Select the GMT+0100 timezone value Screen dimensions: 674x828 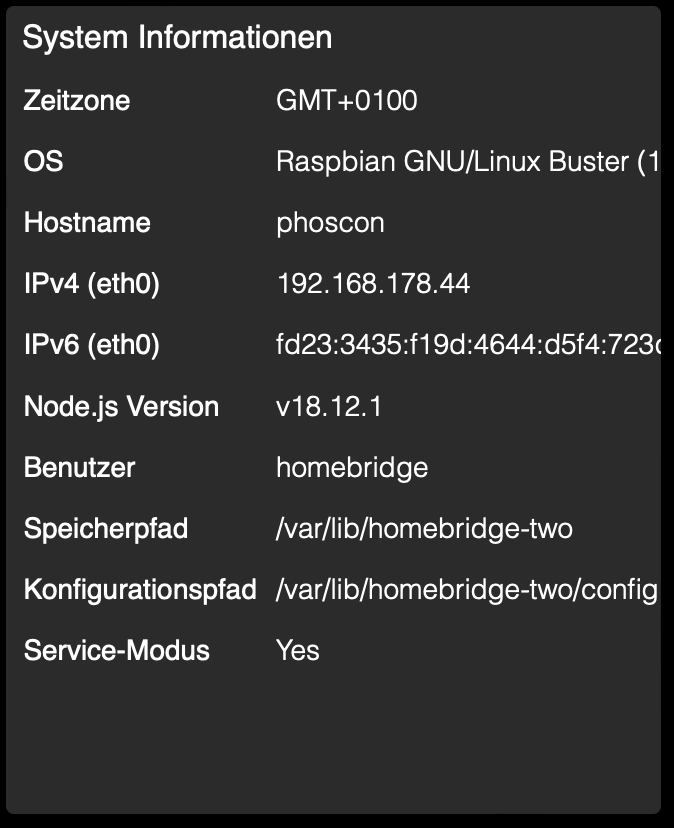point(346,101)
